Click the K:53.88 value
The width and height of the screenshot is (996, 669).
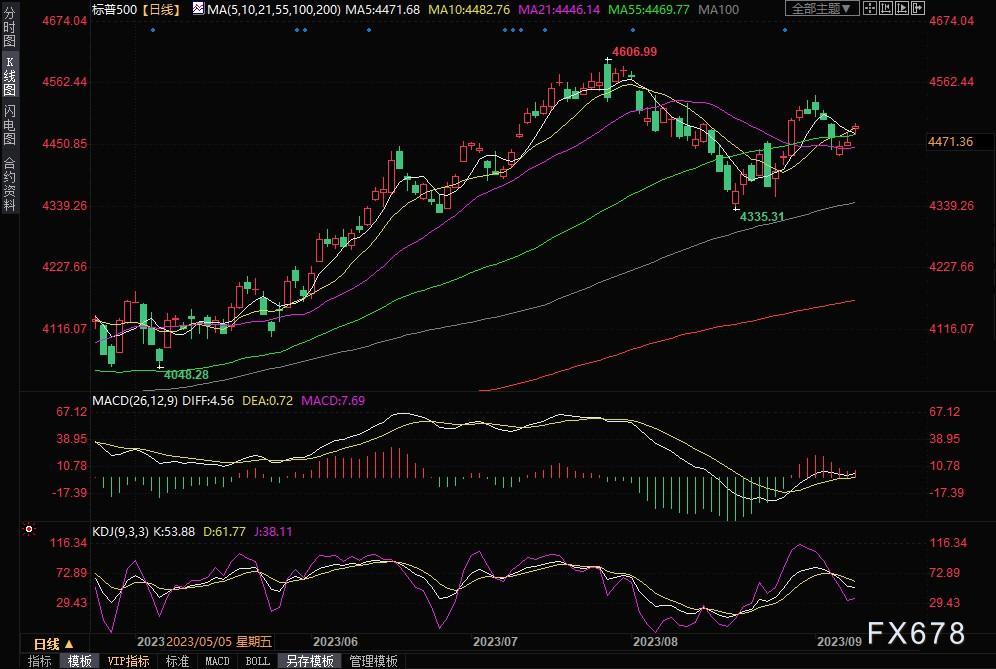coord(174,531)
